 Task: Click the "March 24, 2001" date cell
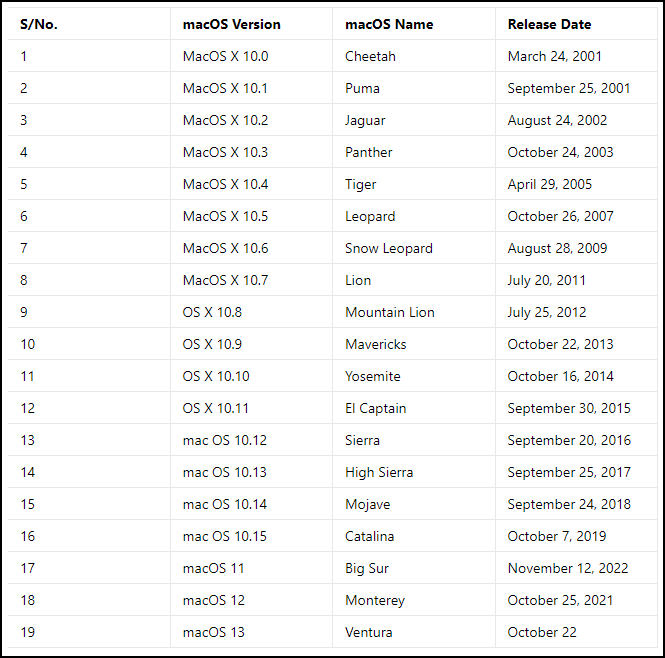pyautogui.click(x=555, y=56)
